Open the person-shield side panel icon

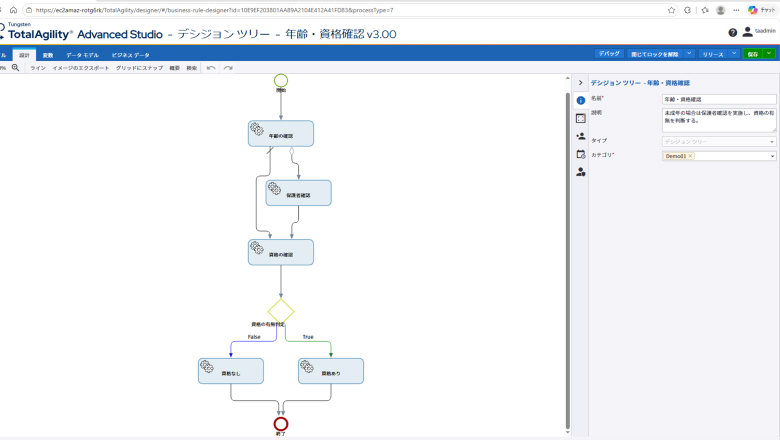pos(581,172)
